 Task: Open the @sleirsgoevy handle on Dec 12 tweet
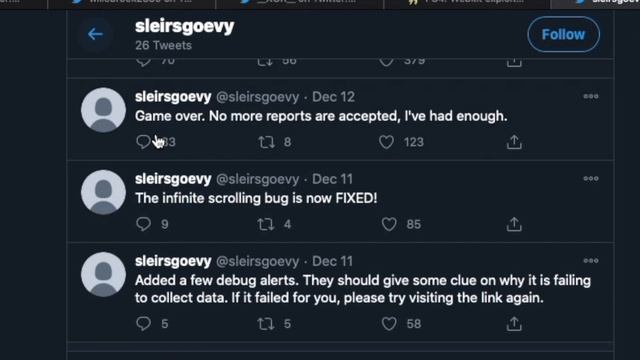tap(258, 97)
